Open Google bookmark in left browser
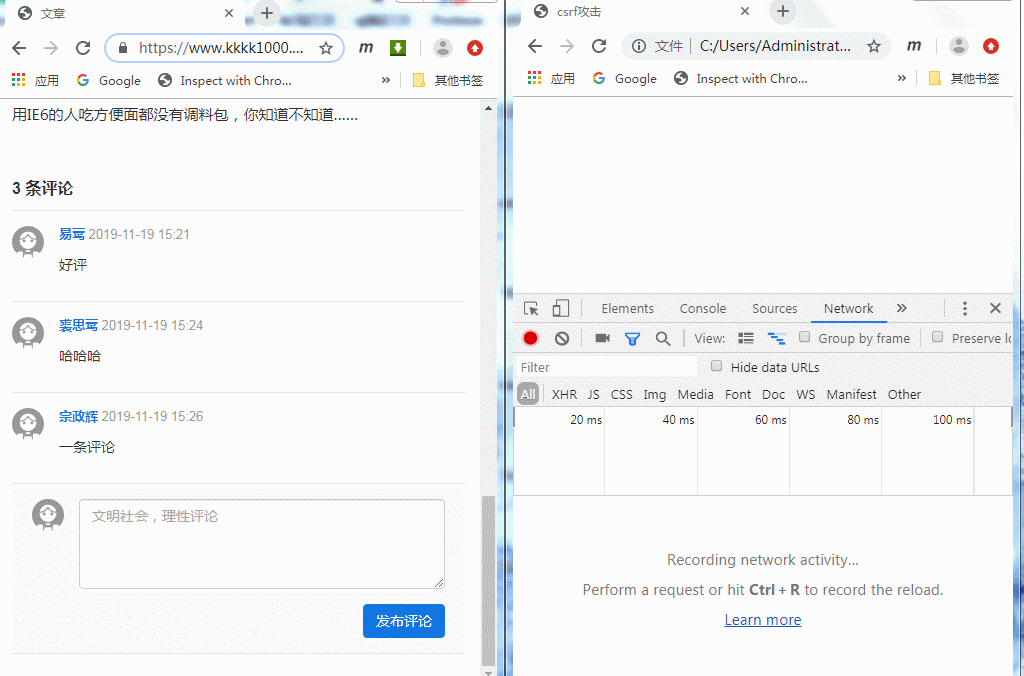Image resolution: width=1024 pixels, height=676 pixels. (x=108, y=80)
